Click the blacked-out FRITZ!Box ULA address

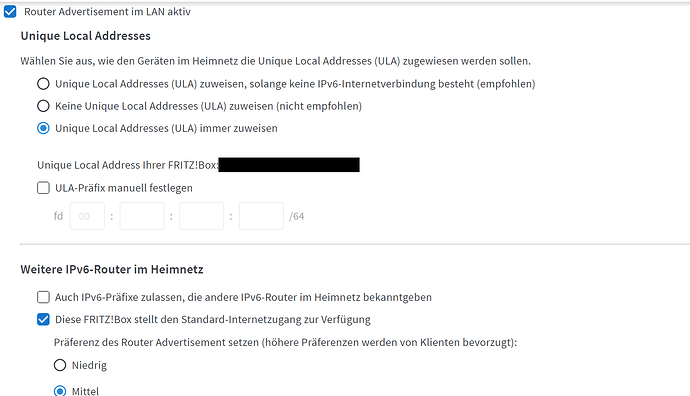tap(289, 165)
